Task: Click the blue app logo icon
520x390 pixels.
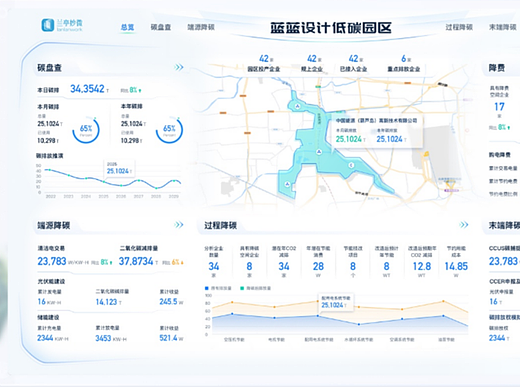Action: click(x=48, y=25)
